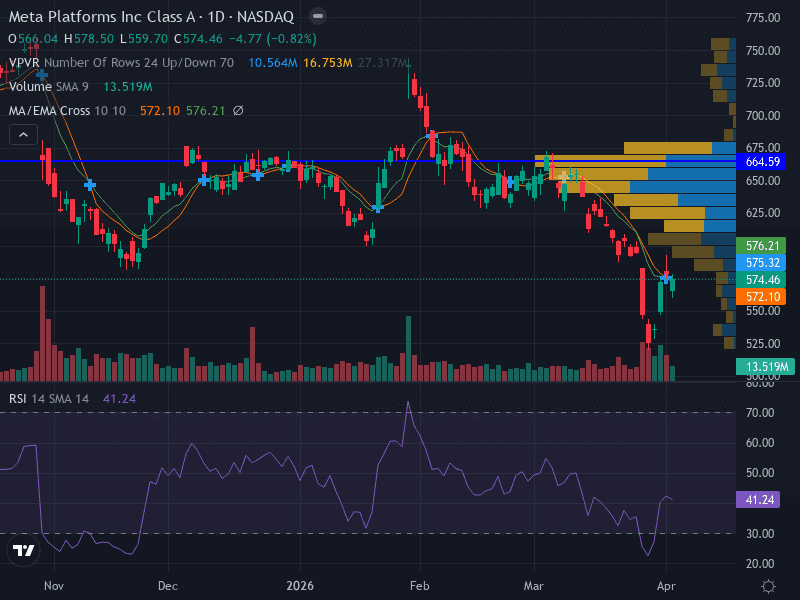Viewport: 800px width, 600px height.
Task: Click the purple 41.24 RSI label
Action: point(759,499)
